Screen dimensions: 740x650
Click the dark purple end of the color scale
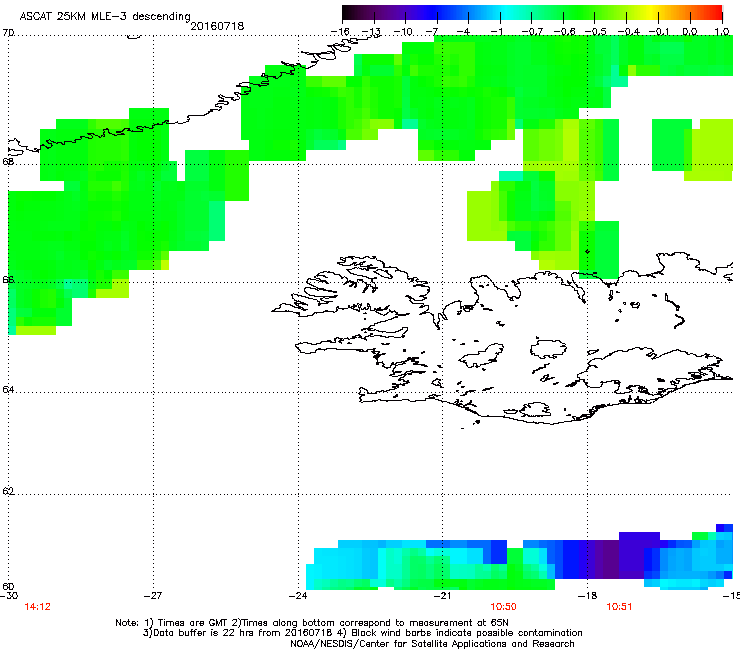(x=352, y=13)
